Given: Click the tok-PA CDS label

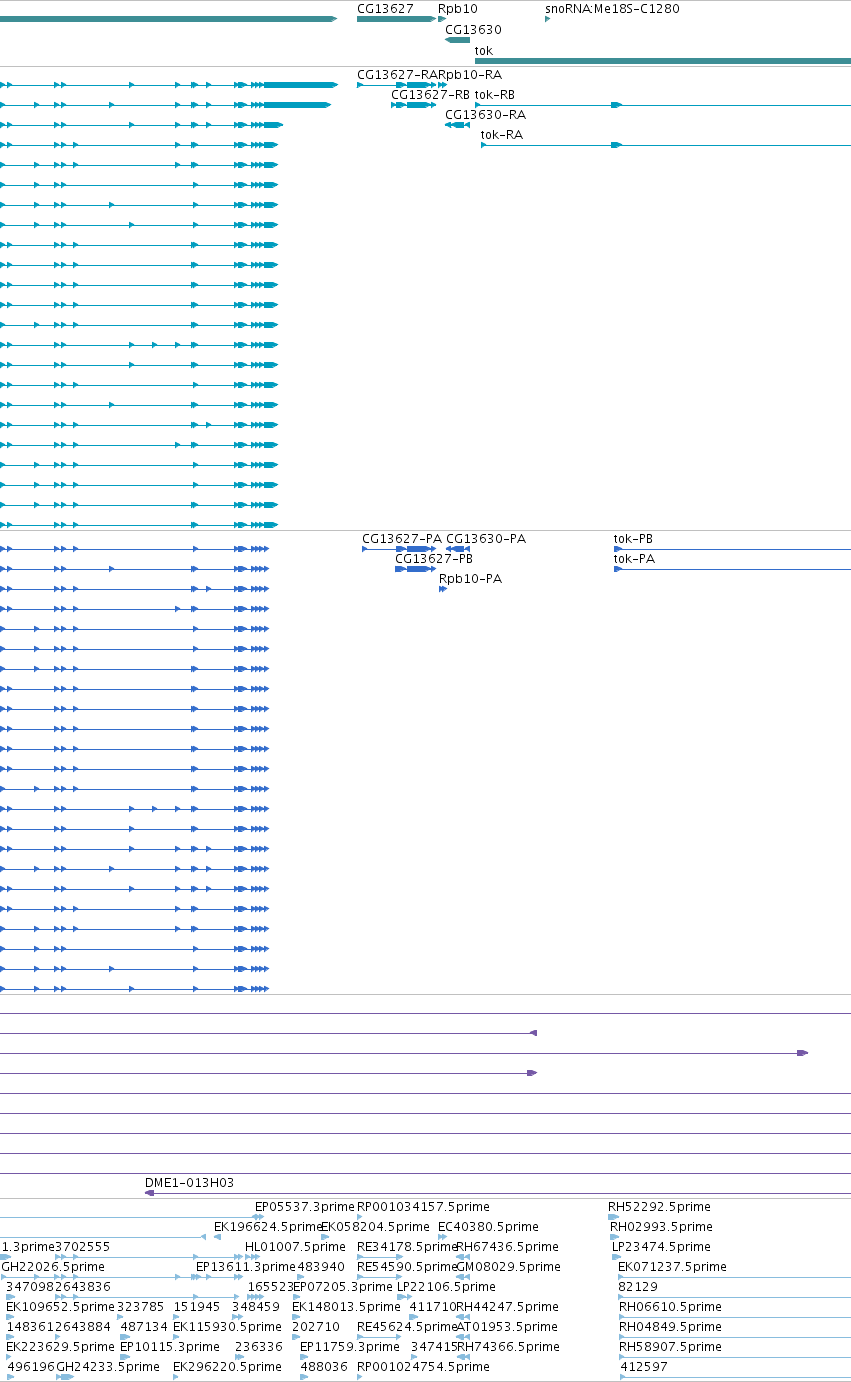Looking at the screenshot, I should pyautogui.click(x=634, y=558).
